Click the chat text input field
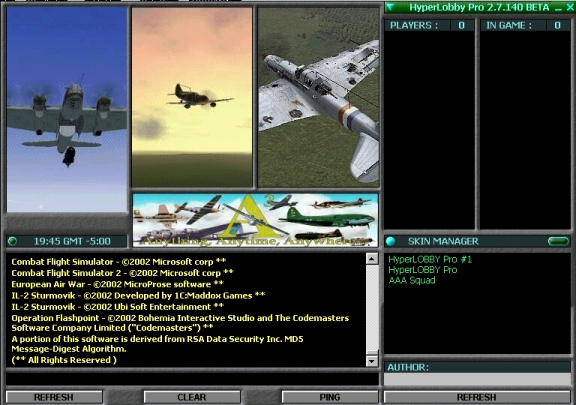The height and width of the screenshot is (405, 576). [192, 379]
